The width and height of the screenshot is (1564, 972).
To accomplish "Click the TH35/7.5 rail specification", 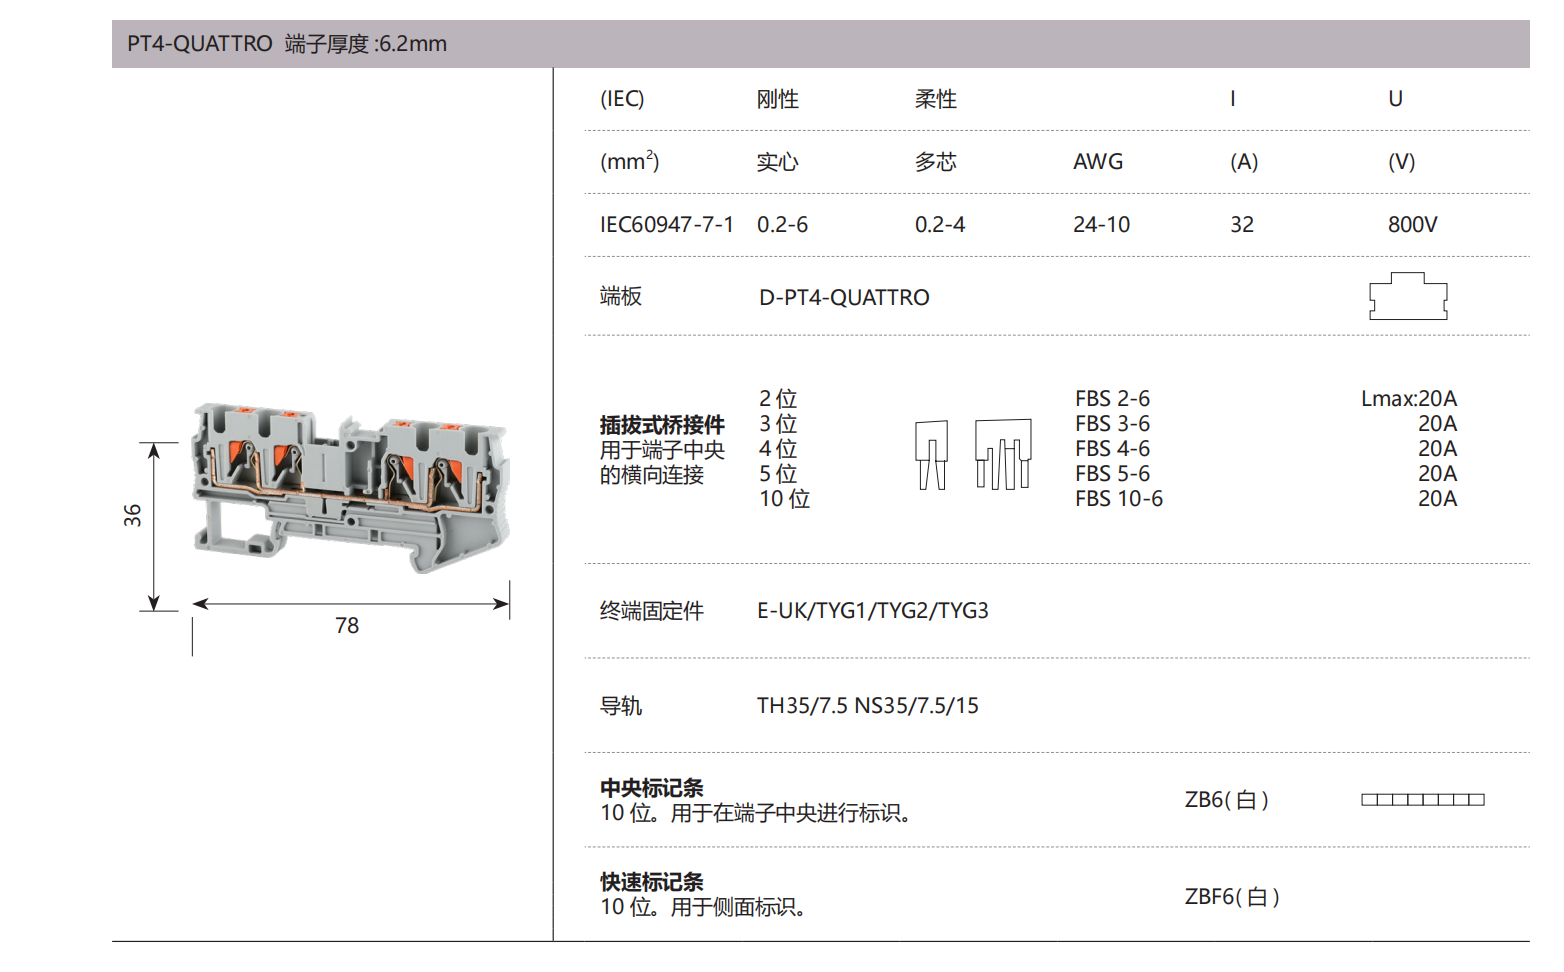I will [868, 705].
